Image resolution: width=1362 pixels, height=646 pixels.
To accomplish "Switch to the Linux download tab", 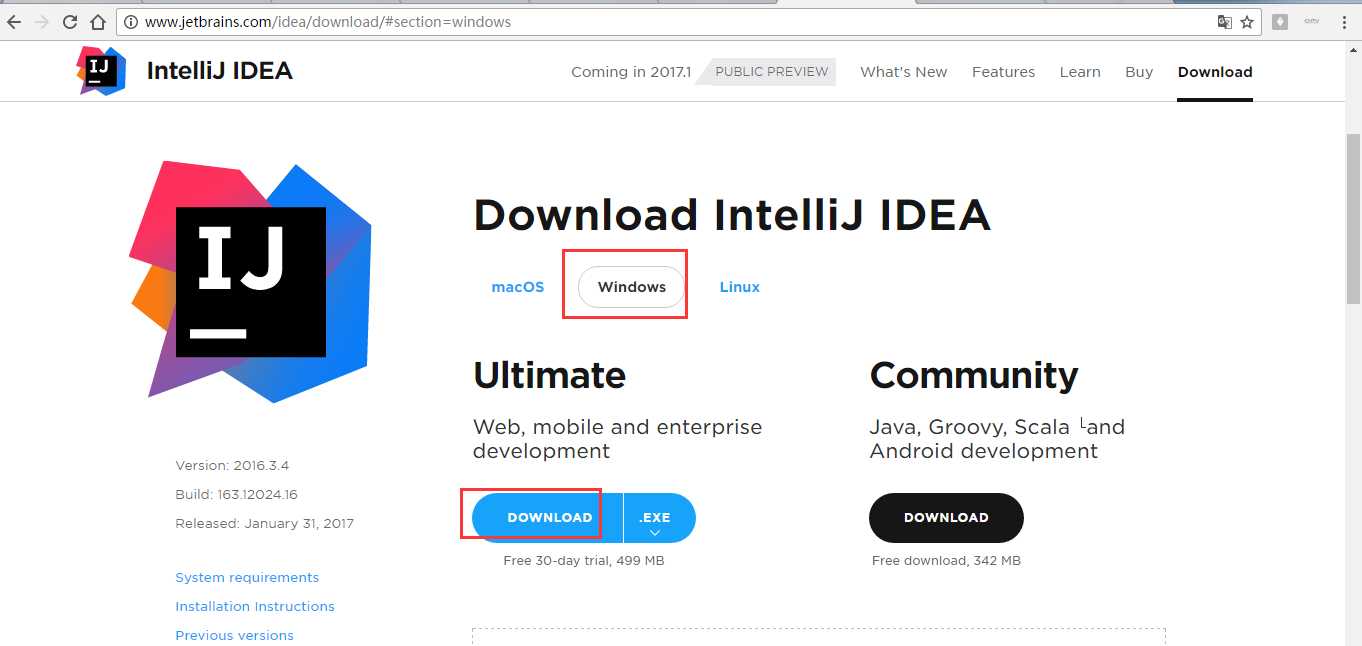I will pyautogui.click(x=740, y=287).
